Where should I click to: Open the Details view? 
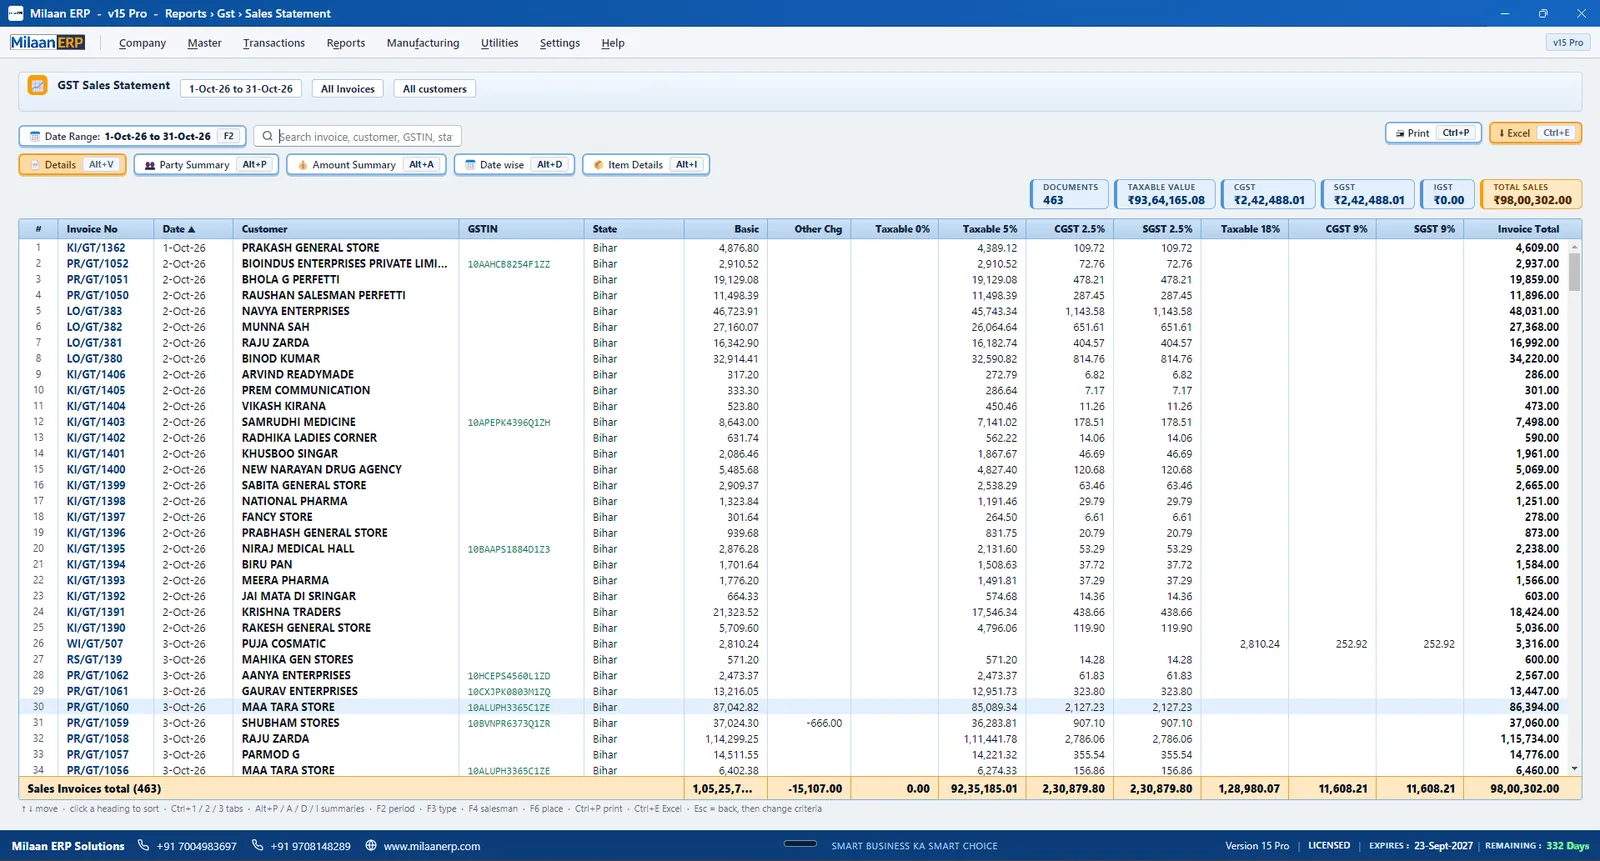pyautogui.click(x=72, y=165)
